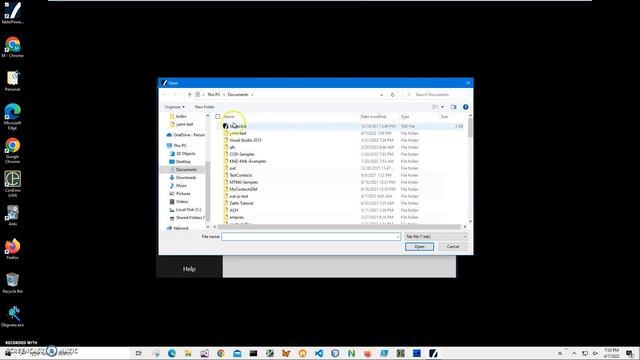
Task: Click the Help tab behind dialog
Action: (189, 269)
